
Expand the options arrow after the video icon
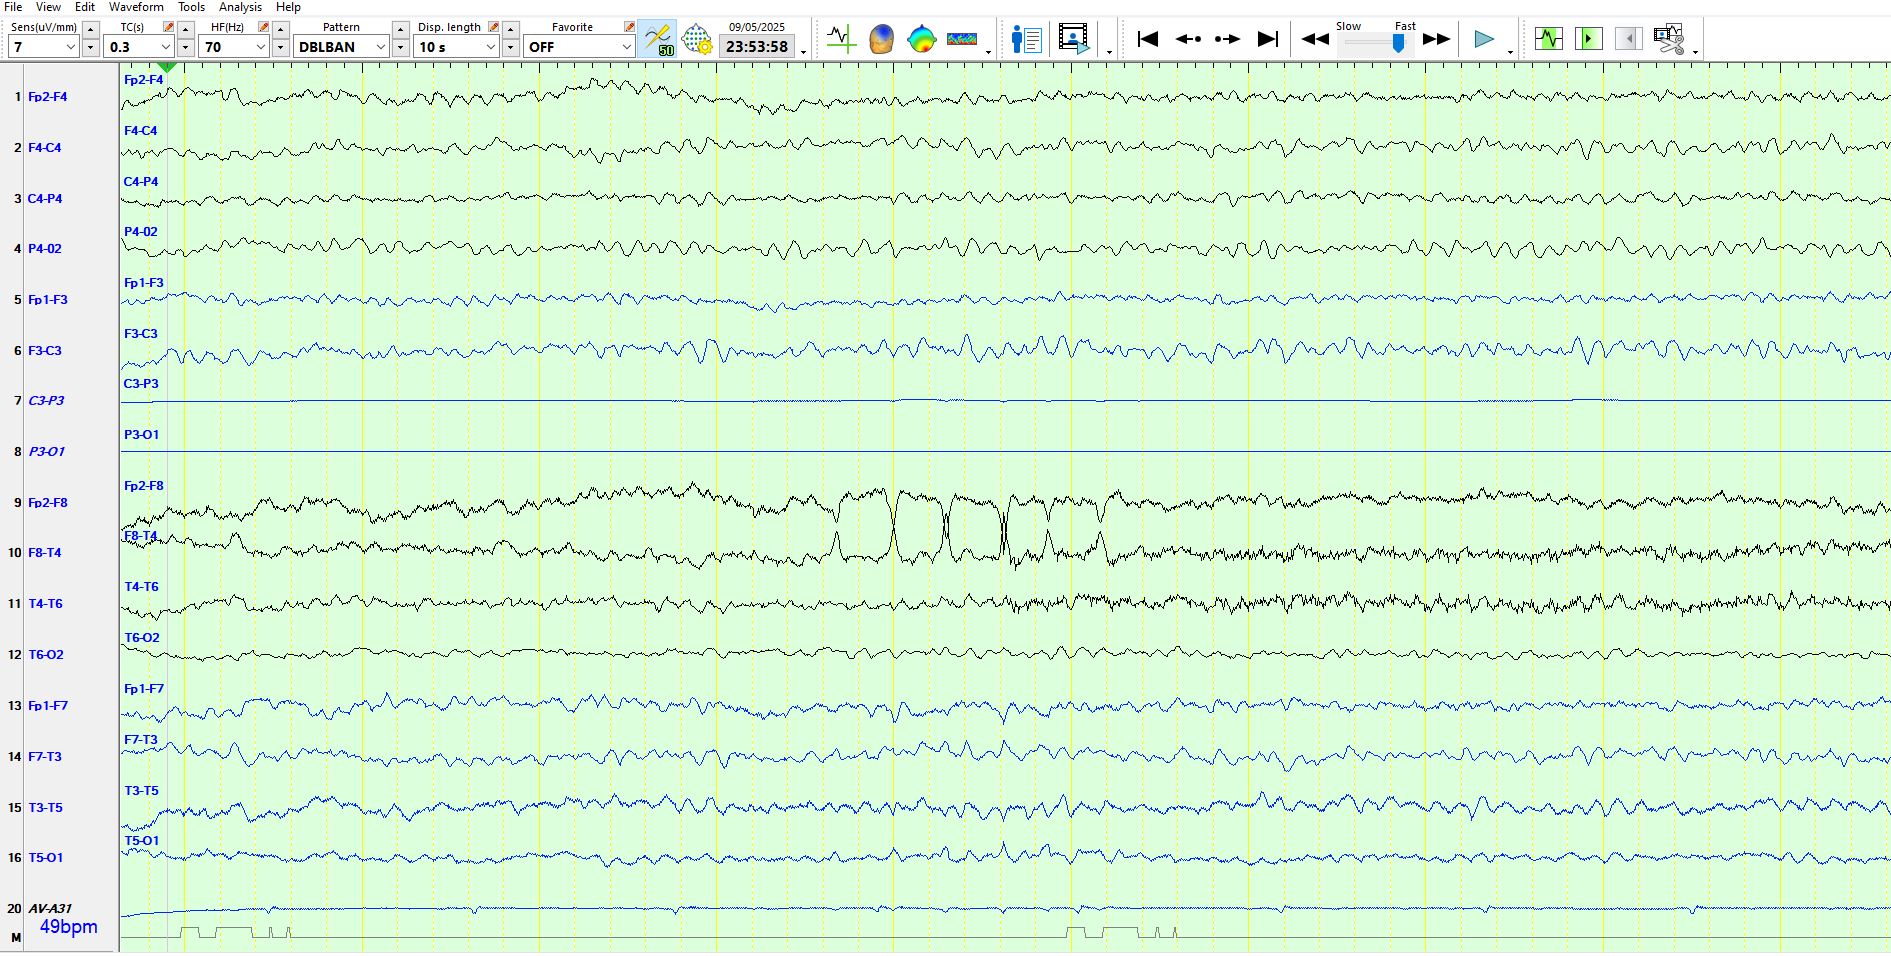(x=1109, y=51)
